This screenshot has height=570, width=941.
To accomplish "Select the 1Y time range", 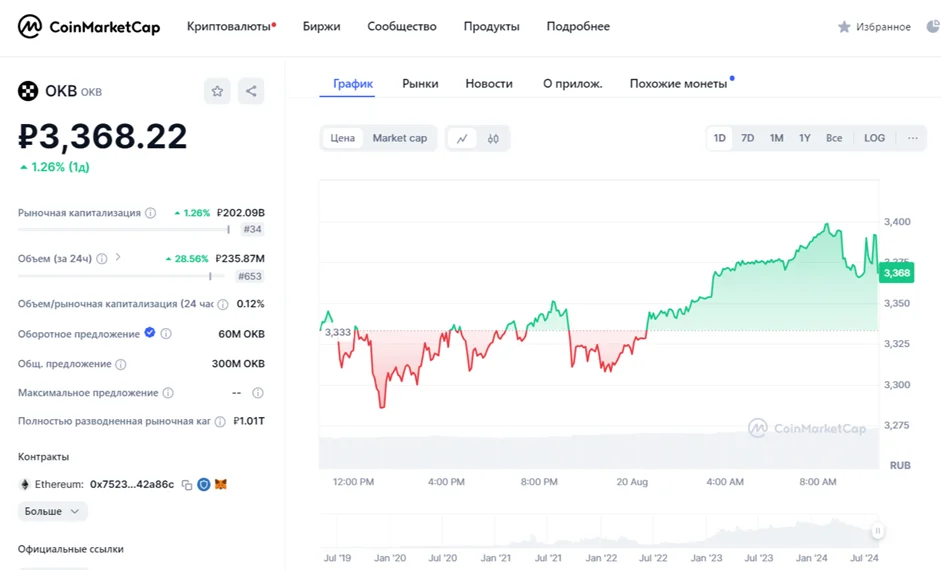I will pyautogui.click(x=805, y=138).
